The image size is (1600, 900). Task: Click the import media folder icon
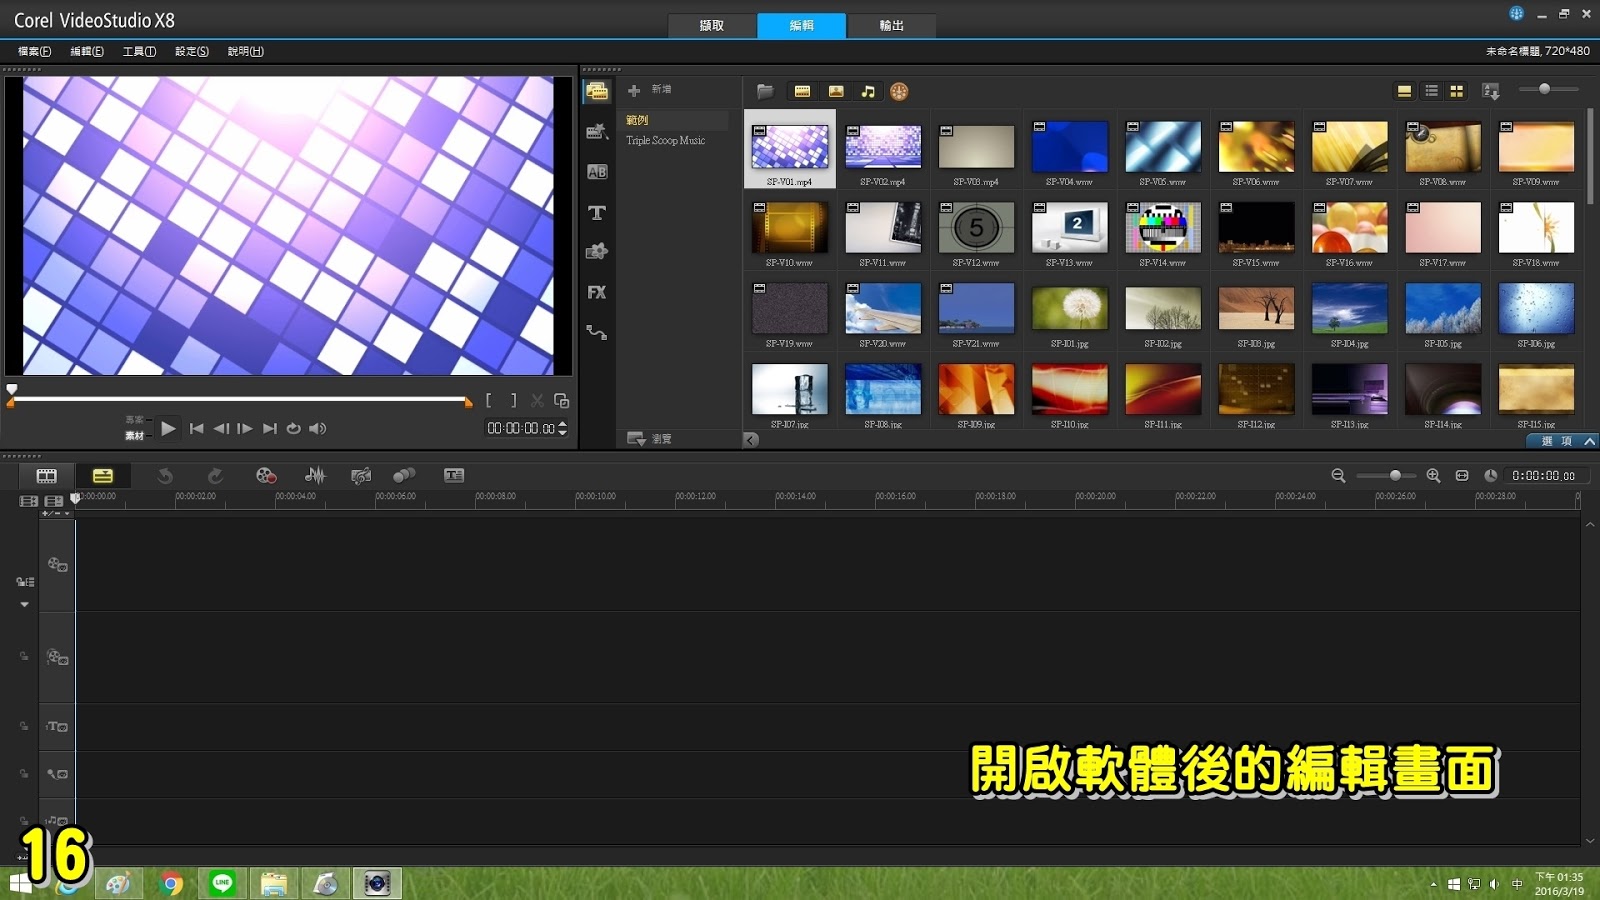tap(765, 91)
